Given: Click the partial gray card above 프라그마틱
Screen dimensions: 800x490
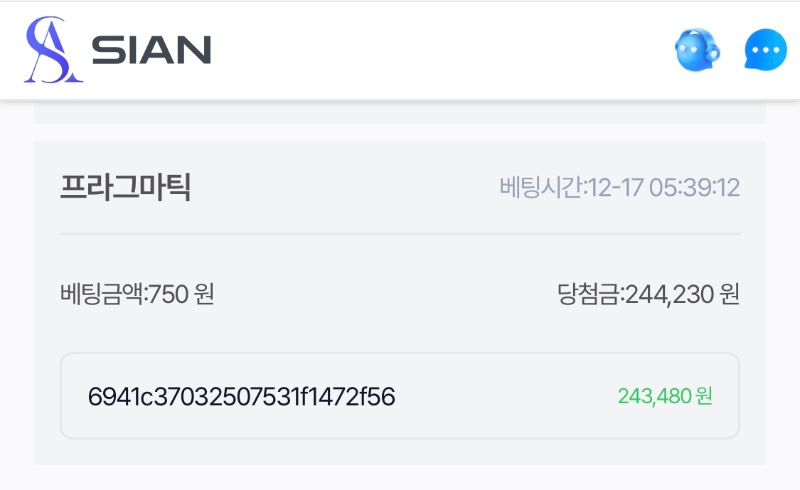Looking at the screenshot, I should (x=400, y=112).
